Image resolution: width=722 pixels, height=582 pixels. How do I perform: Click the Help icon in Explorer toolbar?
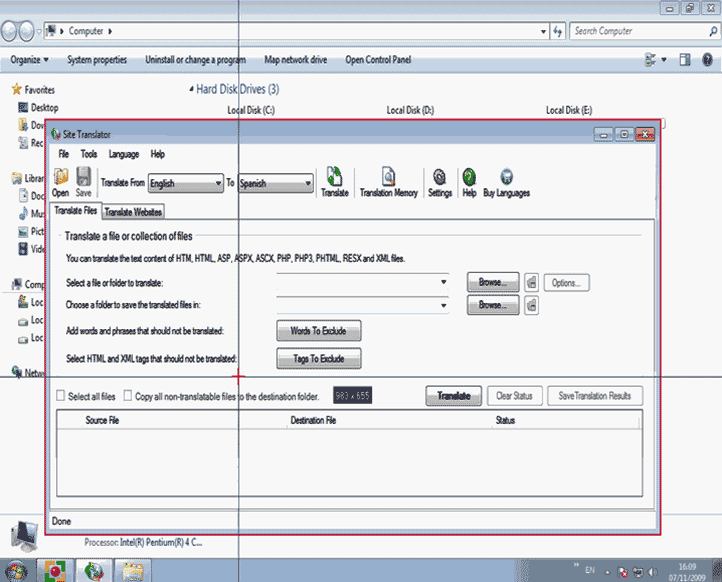707,59
